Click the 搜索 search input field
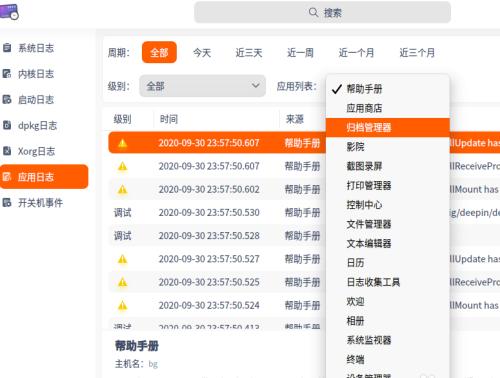 pyautogui.click(x=322, y=13)
